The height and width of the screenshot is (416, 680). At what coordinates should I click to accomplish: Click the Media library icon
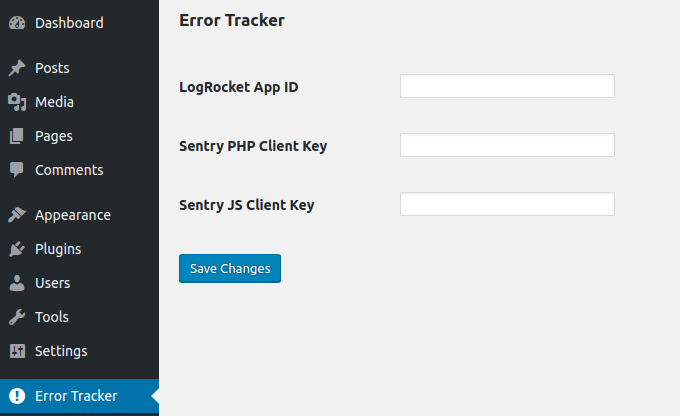(x=17, y=102)
